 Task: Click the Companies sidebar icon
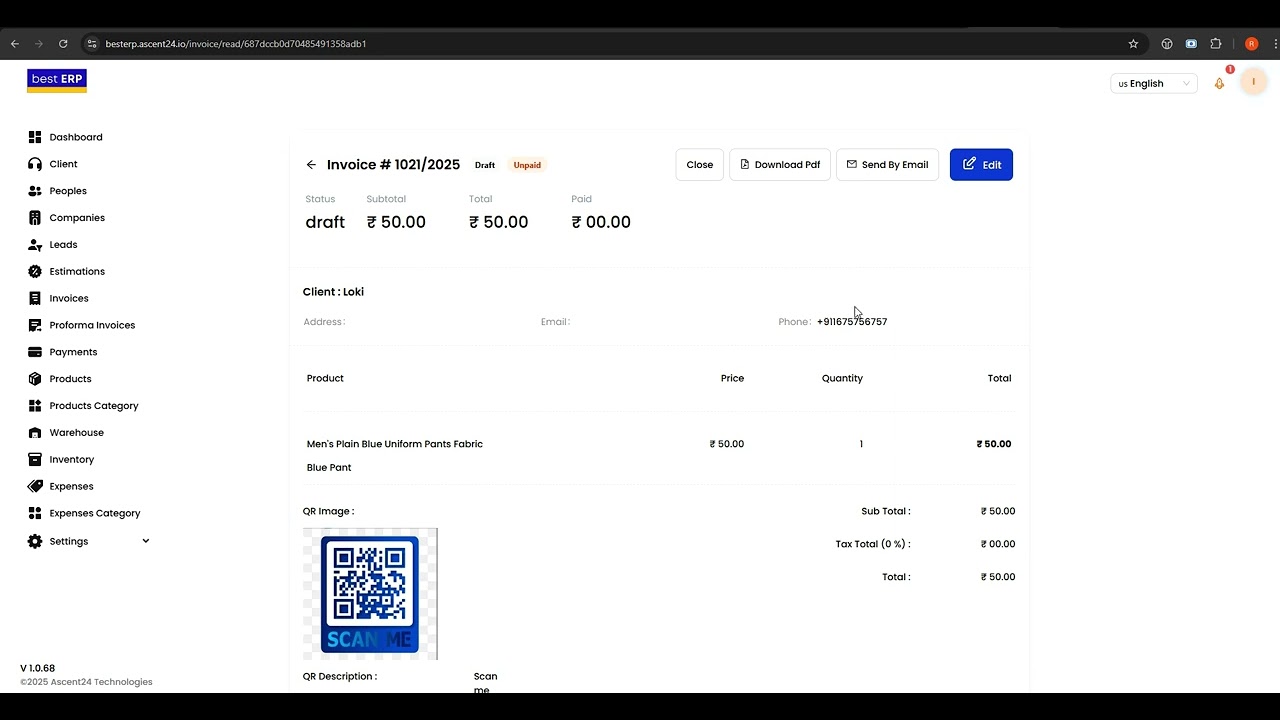pos(35,218)
